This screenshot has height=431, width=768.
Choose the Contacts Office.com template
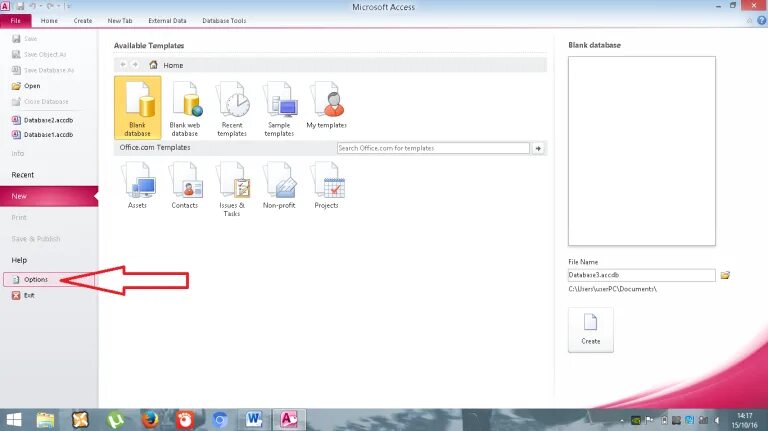point(185,185)
